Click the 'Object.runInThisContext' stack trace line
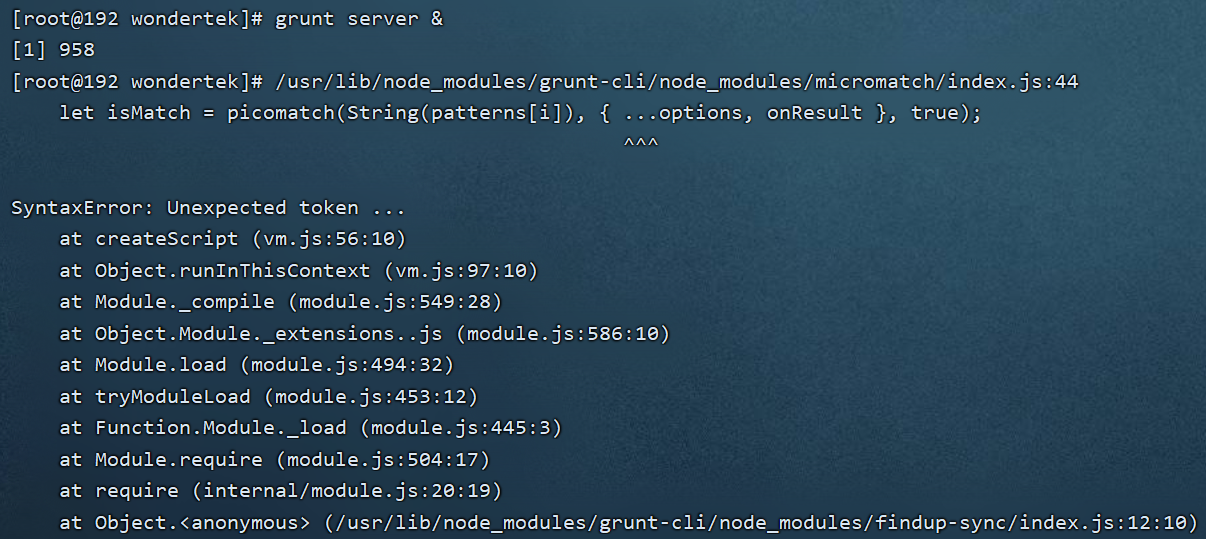This screenshot has width=1206, height=539. click(299, 271)
